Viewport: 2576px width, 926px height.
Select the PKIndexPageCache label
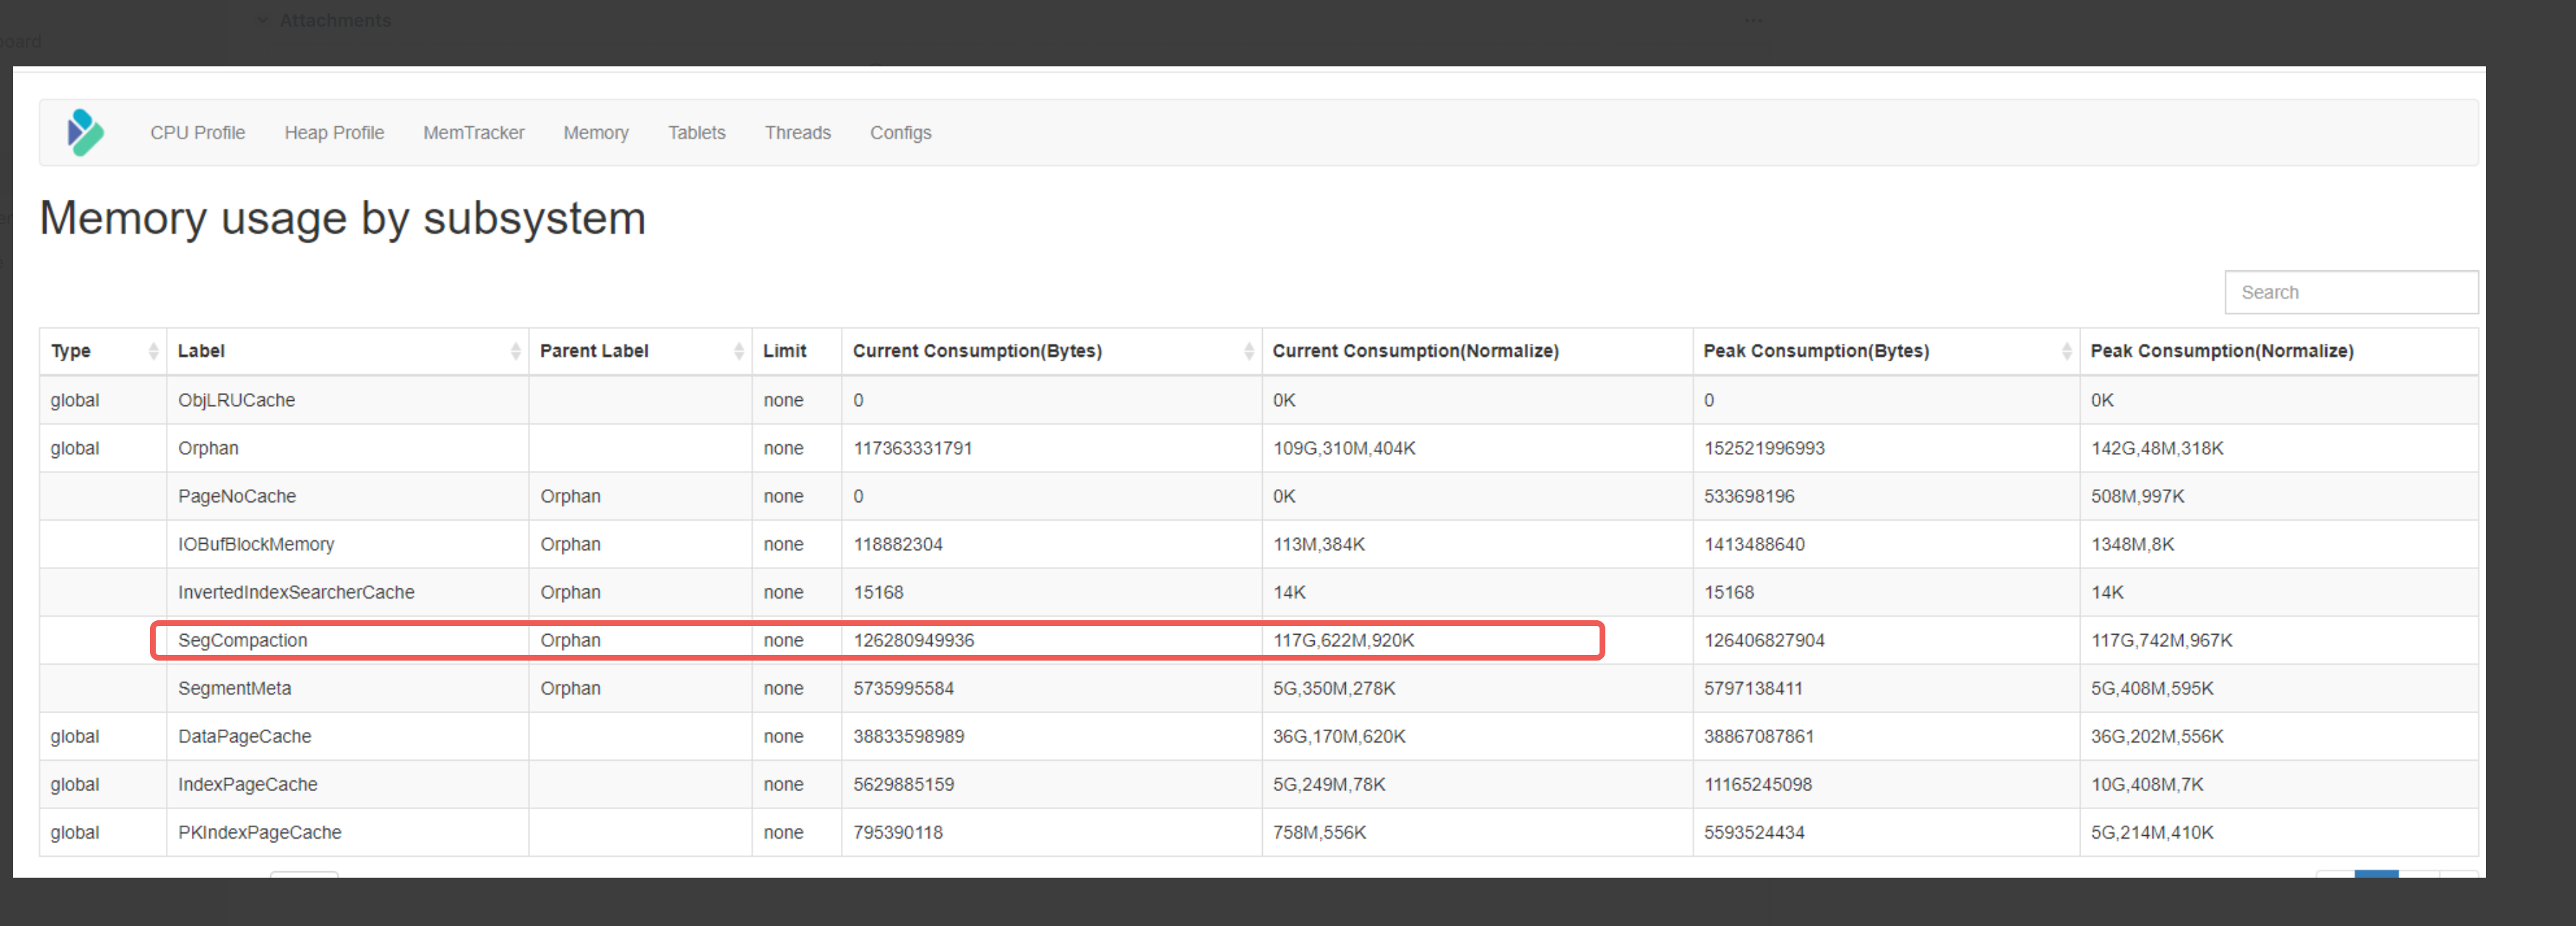click(x=259, y=832)
